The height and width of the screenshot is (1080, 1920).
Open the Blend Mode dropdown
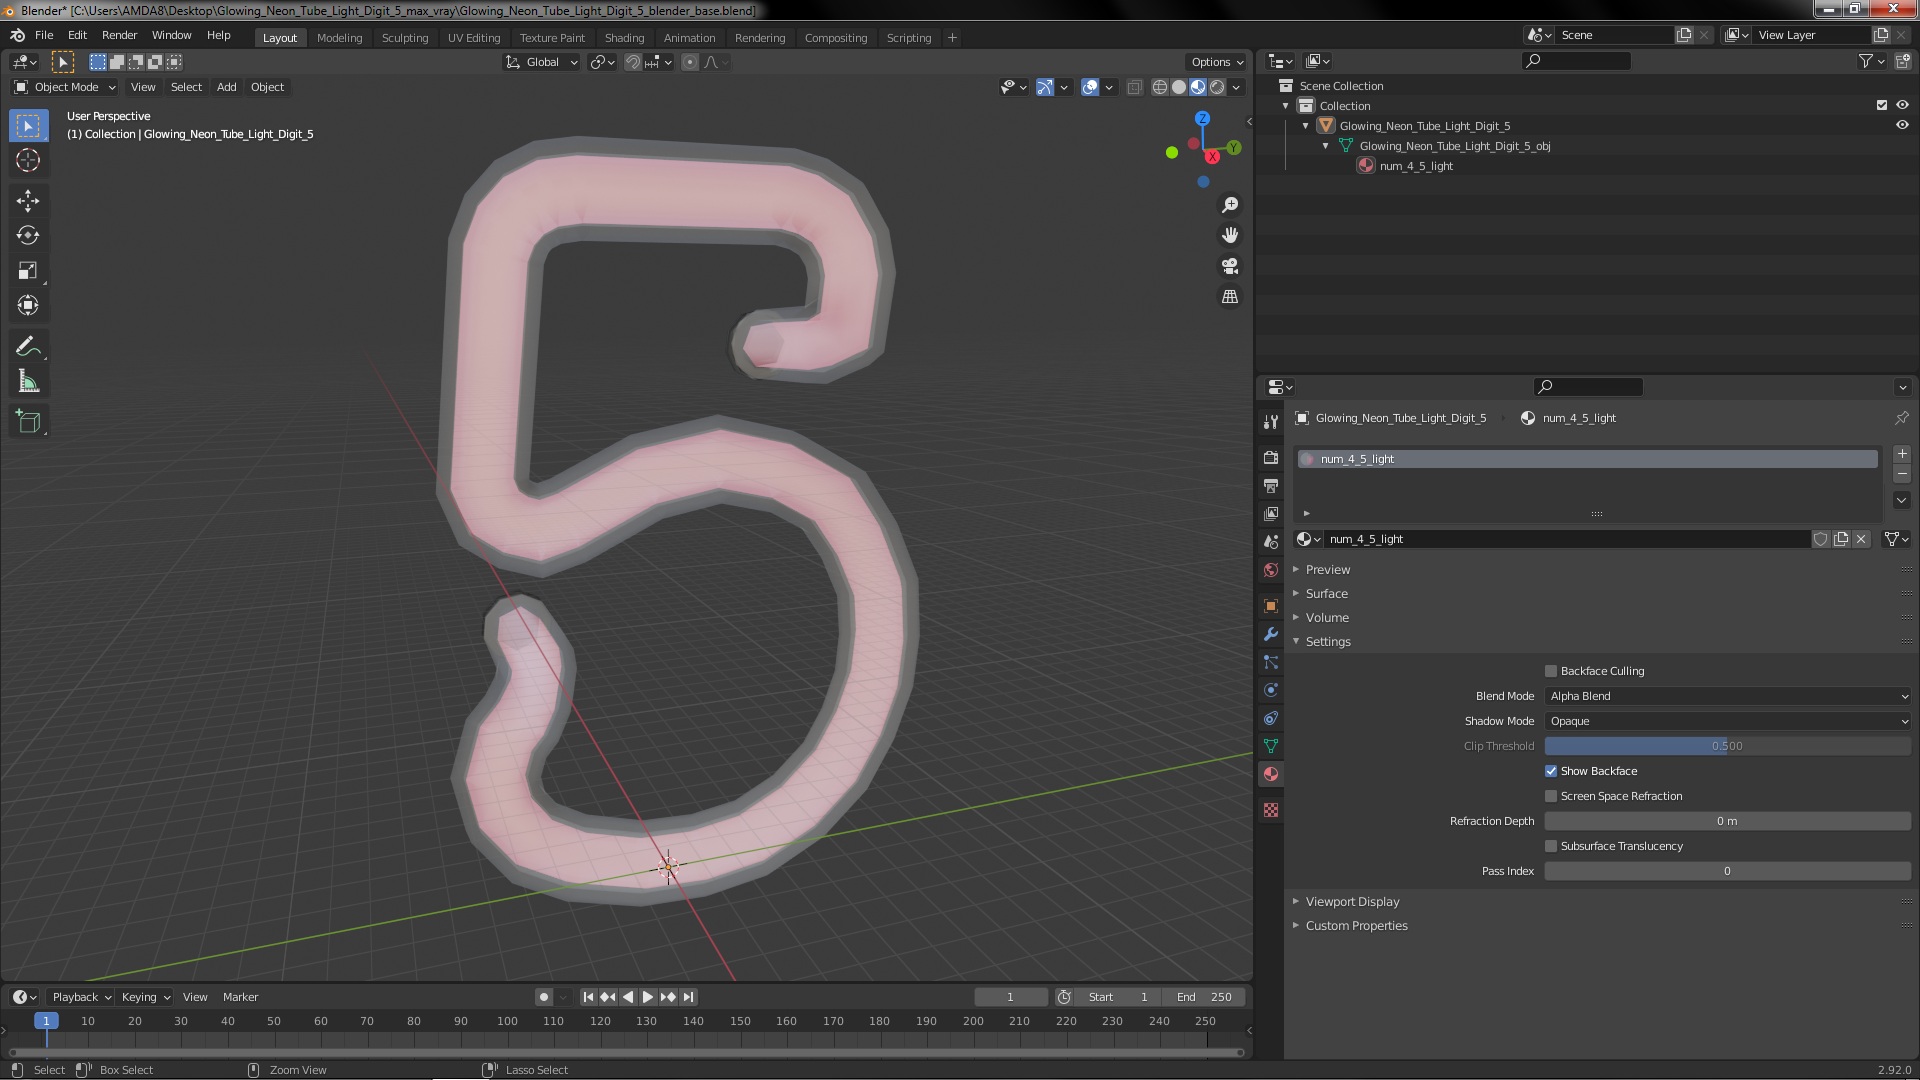coord(1728,696)
